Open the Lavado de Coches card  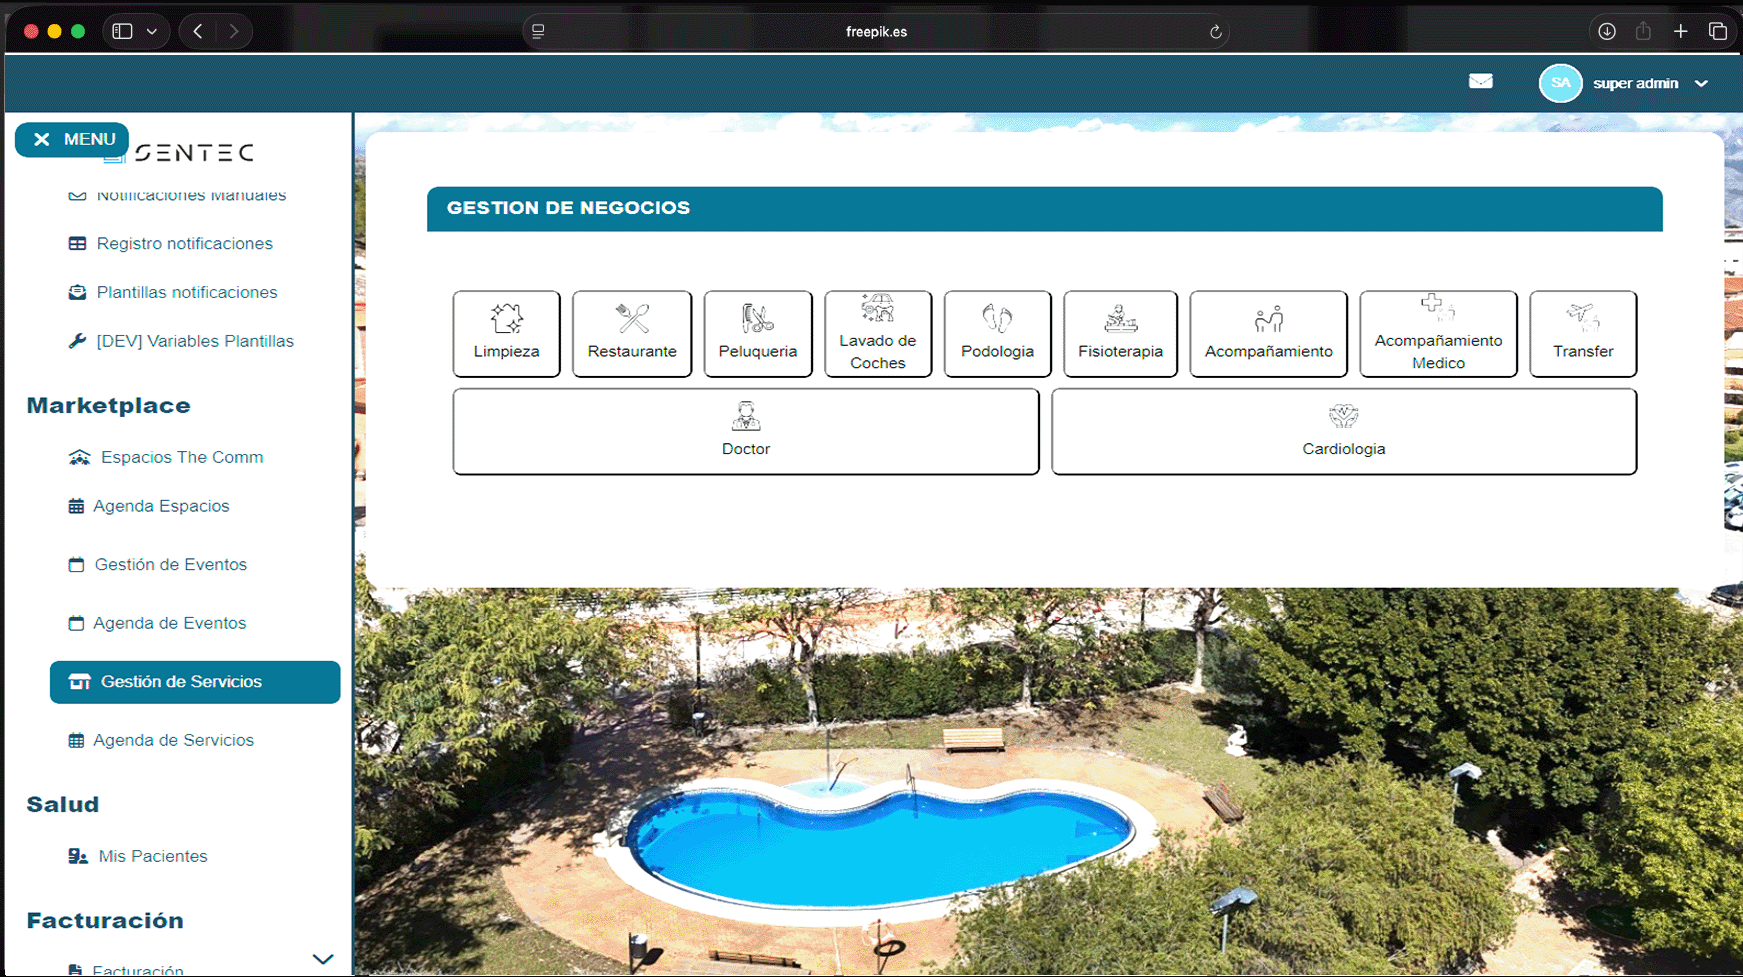pos(878,334)
